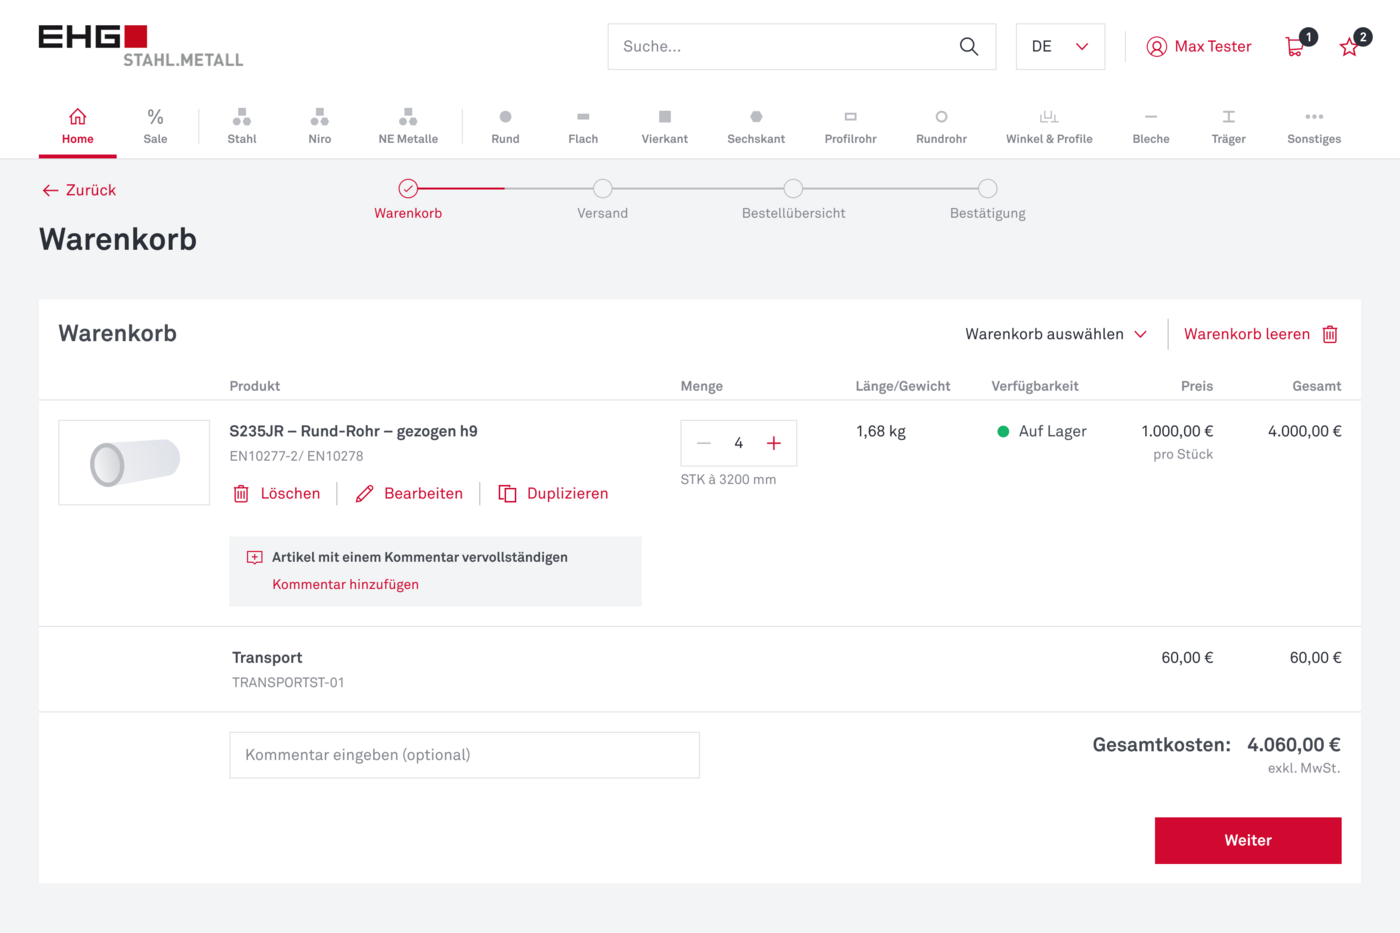Open the Sonstiges more categories menu
The image size is (1400, 933).
(1313, 127)
